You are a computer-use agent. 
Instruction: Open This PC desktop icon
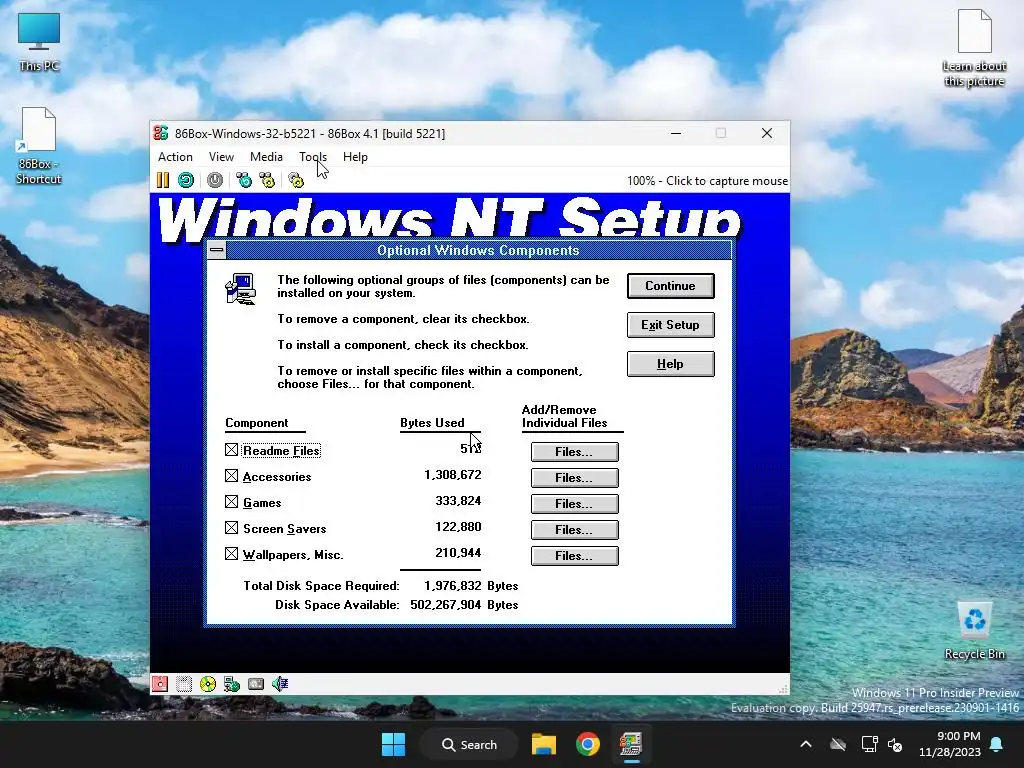pyautogui.click(x=39, y=42)
